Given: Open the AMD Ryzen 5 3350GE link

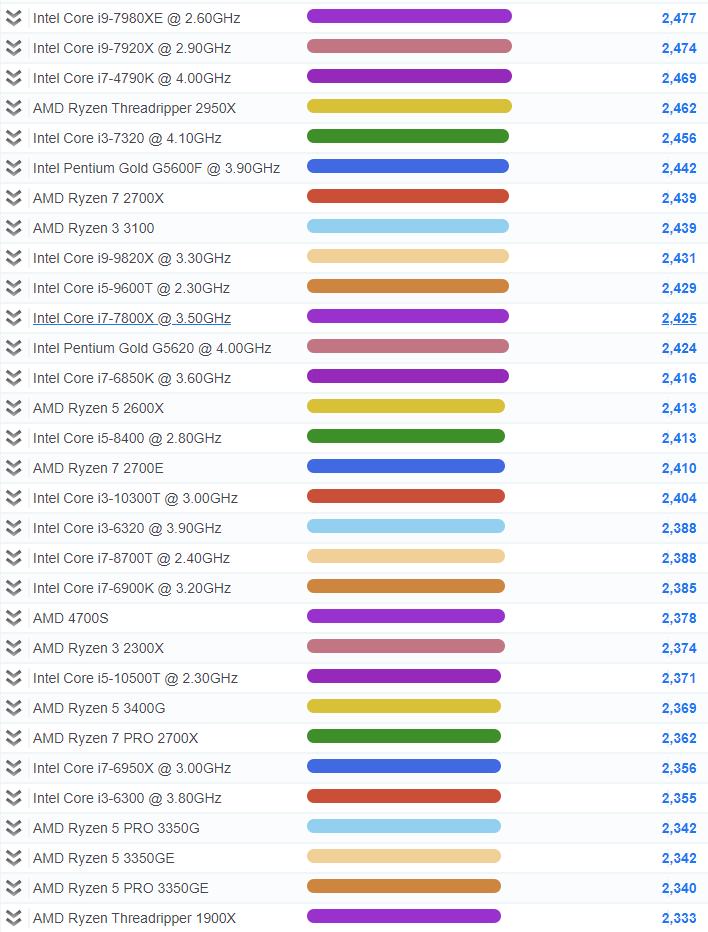Looking at the screenshot, I should coord(103,858).
